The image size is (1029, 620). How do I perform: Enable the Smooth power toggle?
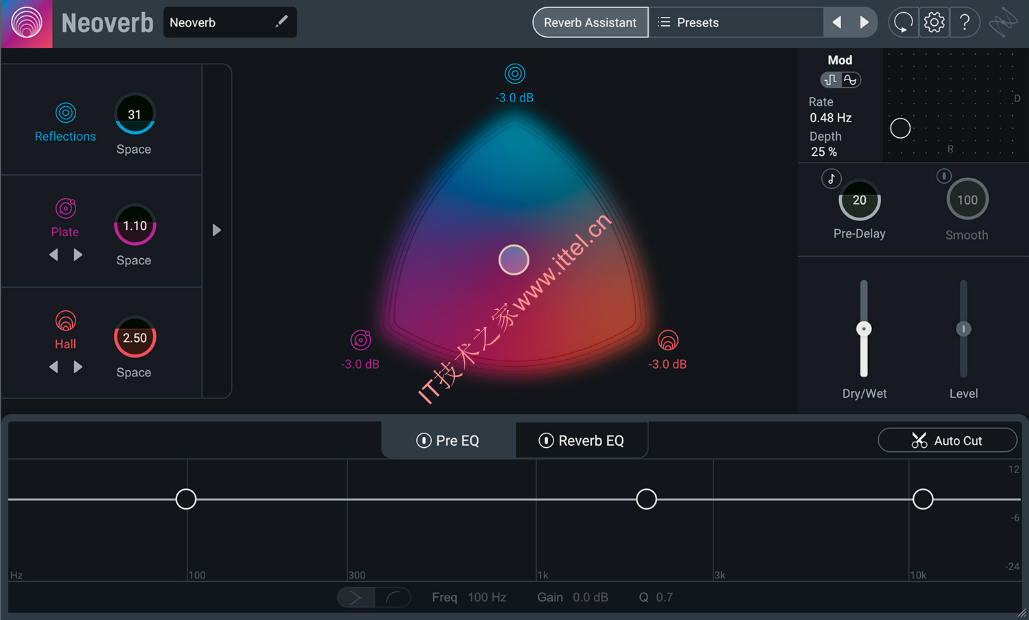[x=944, y=176]
